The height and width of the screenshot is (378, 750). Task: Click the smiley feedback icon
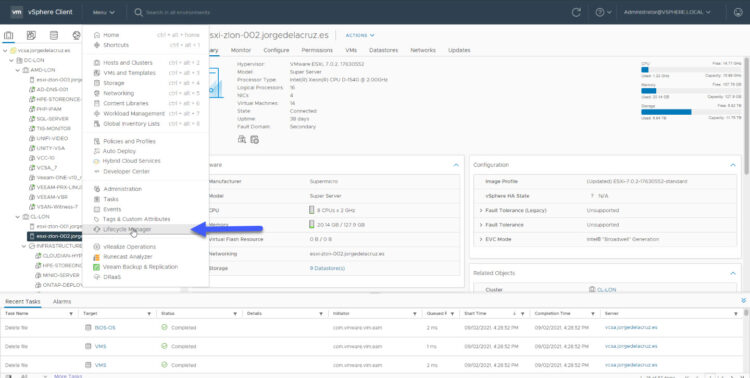pos(738,12)
